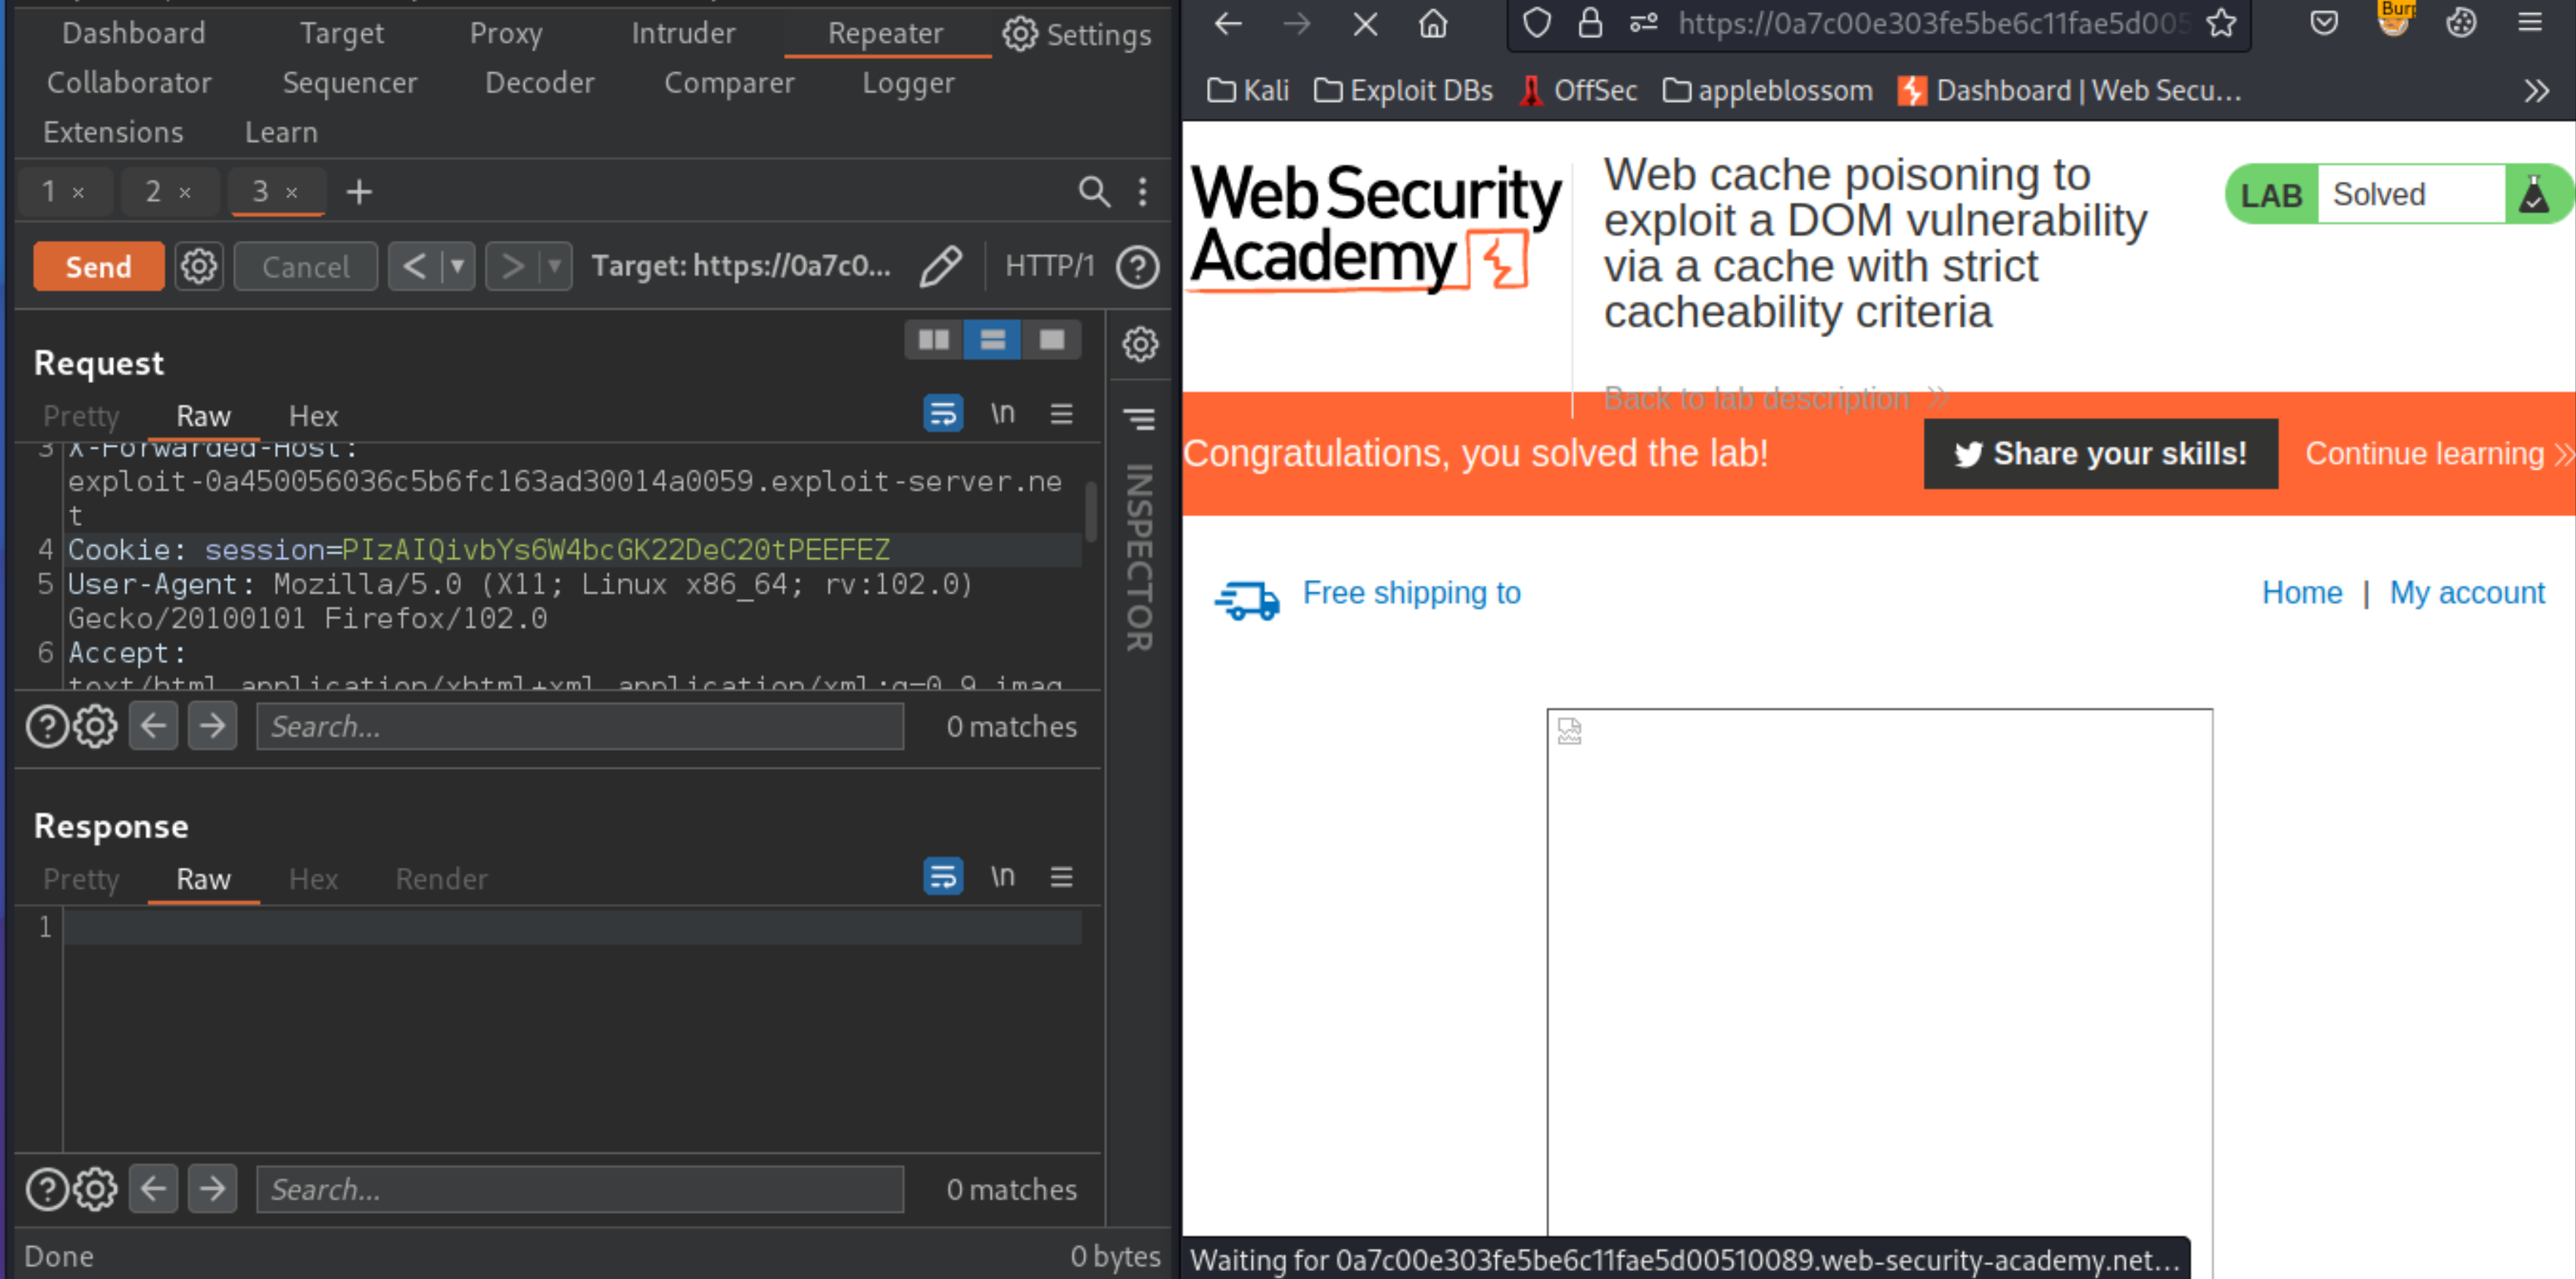Switch to the Target tab

(x=341, y=33)
